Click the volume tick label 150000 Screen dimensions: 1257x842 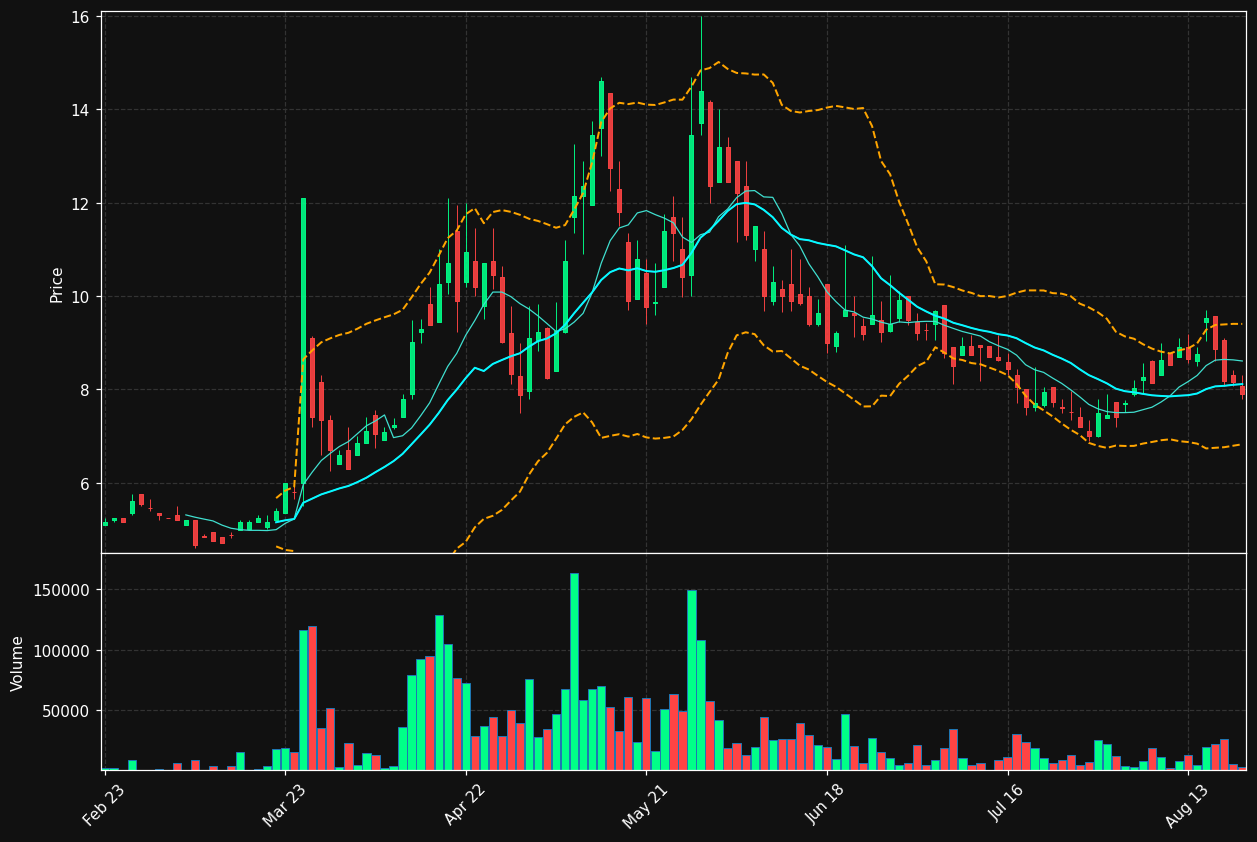pos(63,591)
